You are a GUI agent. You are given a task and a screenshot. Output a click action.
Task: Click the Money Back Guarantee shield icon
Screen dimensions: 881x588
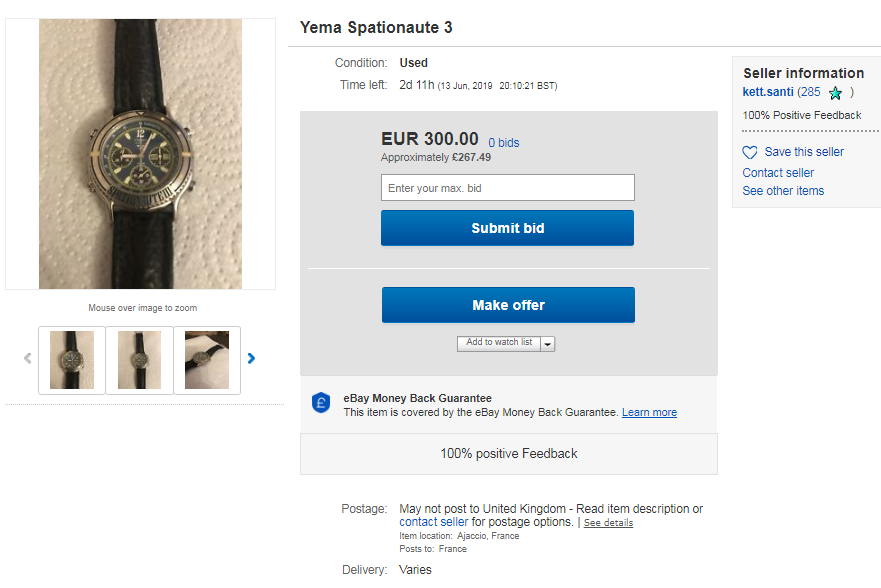point(321,404)
